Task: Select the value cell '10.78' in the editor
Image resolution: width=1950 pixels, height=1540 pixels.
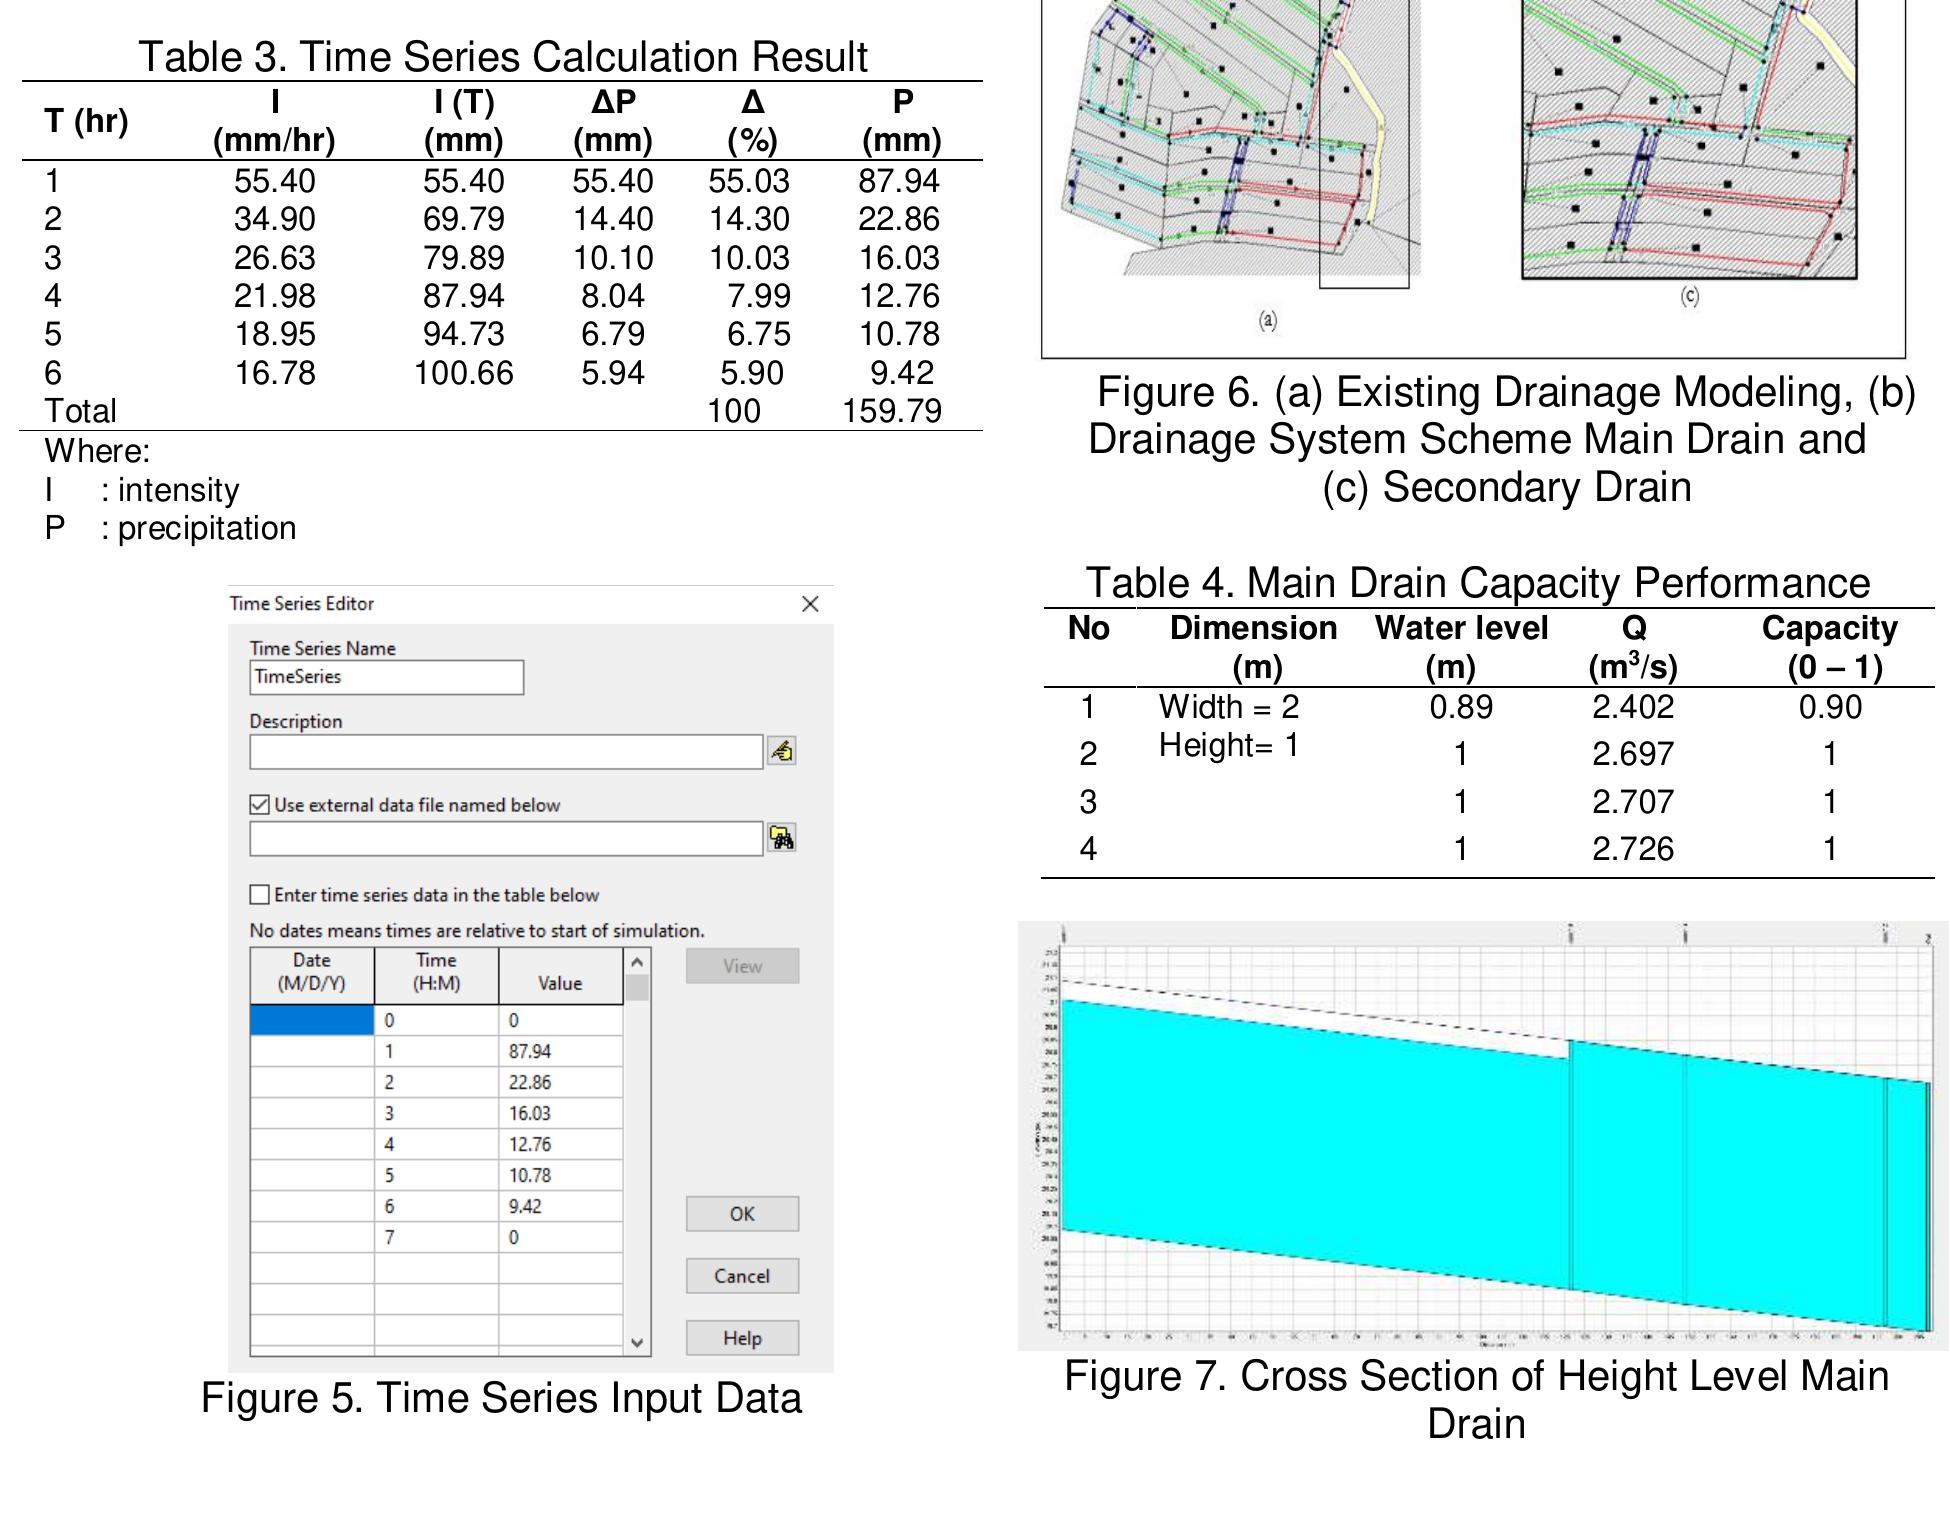Action: click(560, 1175)
